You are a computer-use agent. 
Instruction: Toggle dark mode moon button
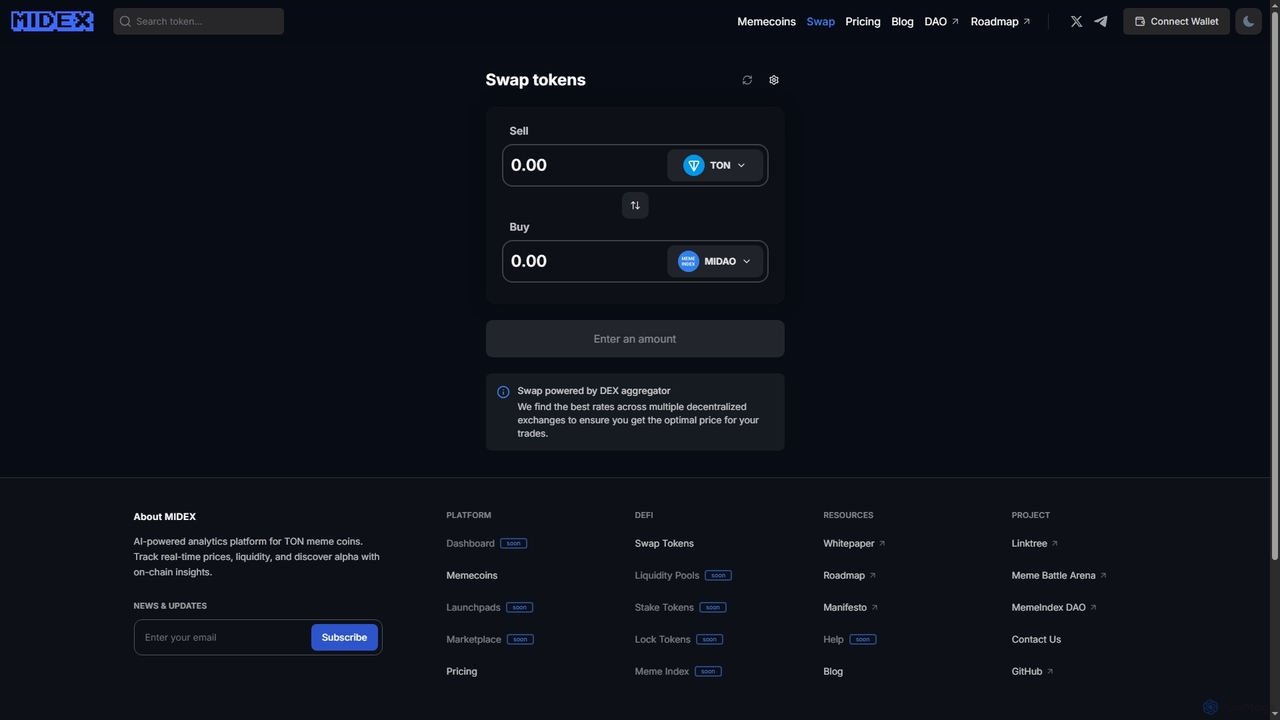point(1248,21)
